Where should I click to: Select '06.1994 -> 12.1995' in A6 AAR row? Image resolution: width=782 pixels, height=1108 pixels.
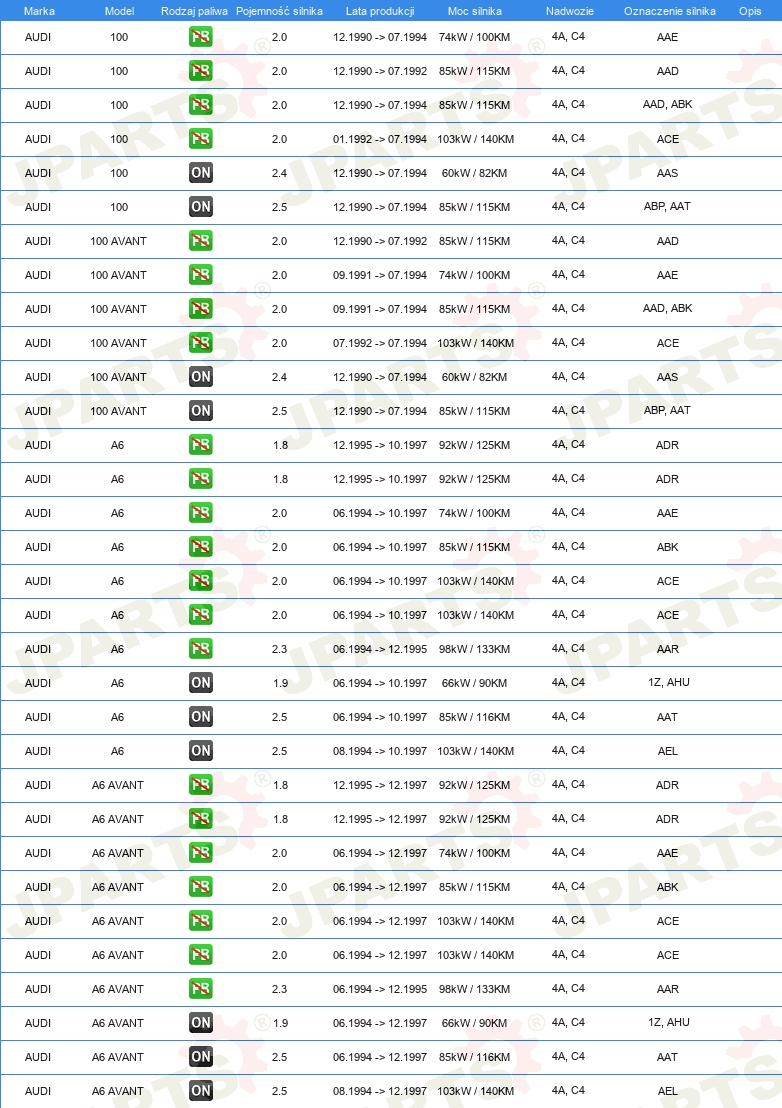380,649
